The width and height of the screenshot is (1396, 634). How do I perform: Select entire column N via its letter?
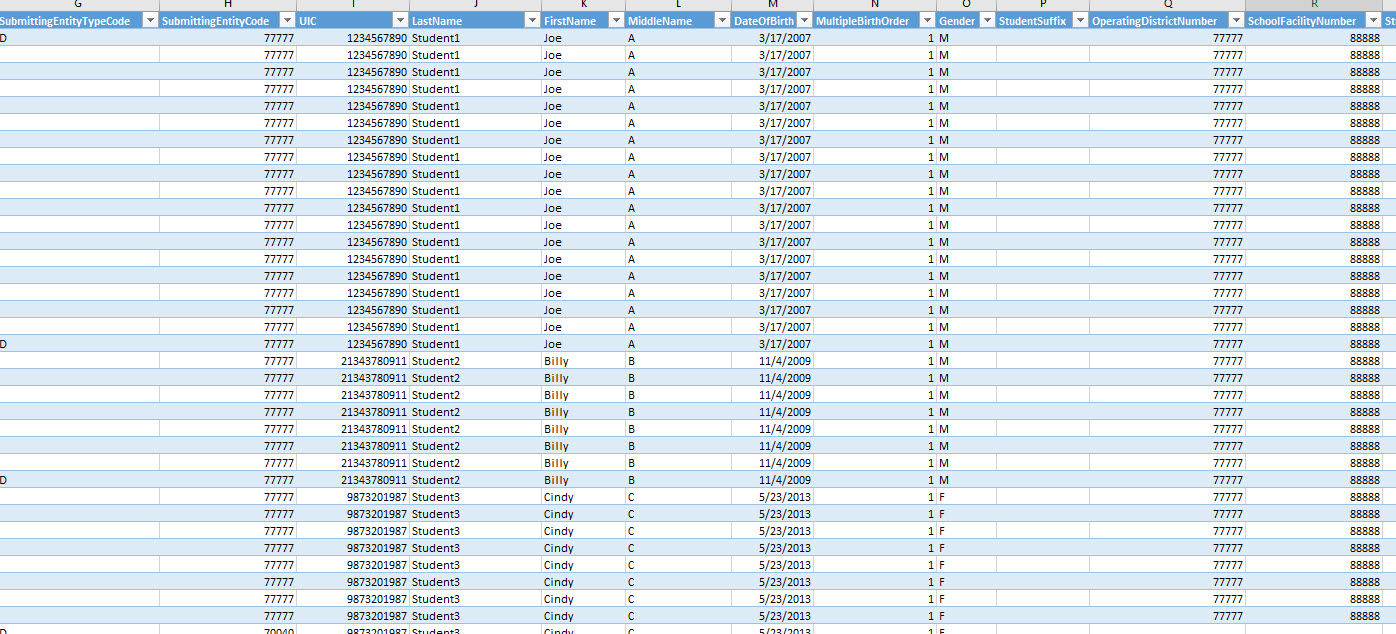pyautogui.click(x=875, y=5)
